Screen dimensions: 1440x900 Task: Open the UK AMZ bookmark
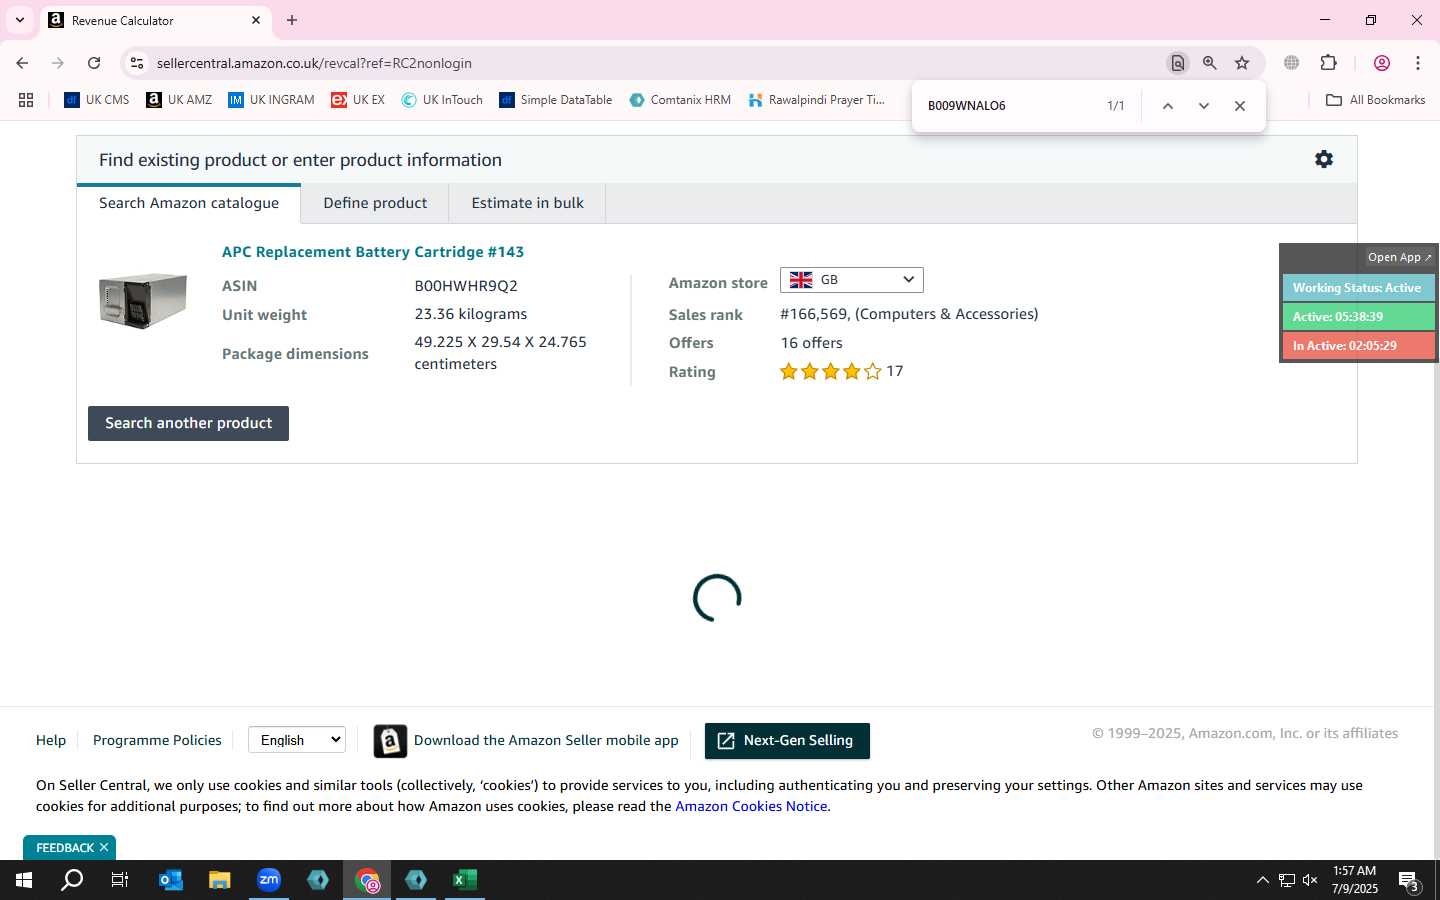(x=179, y=100)
